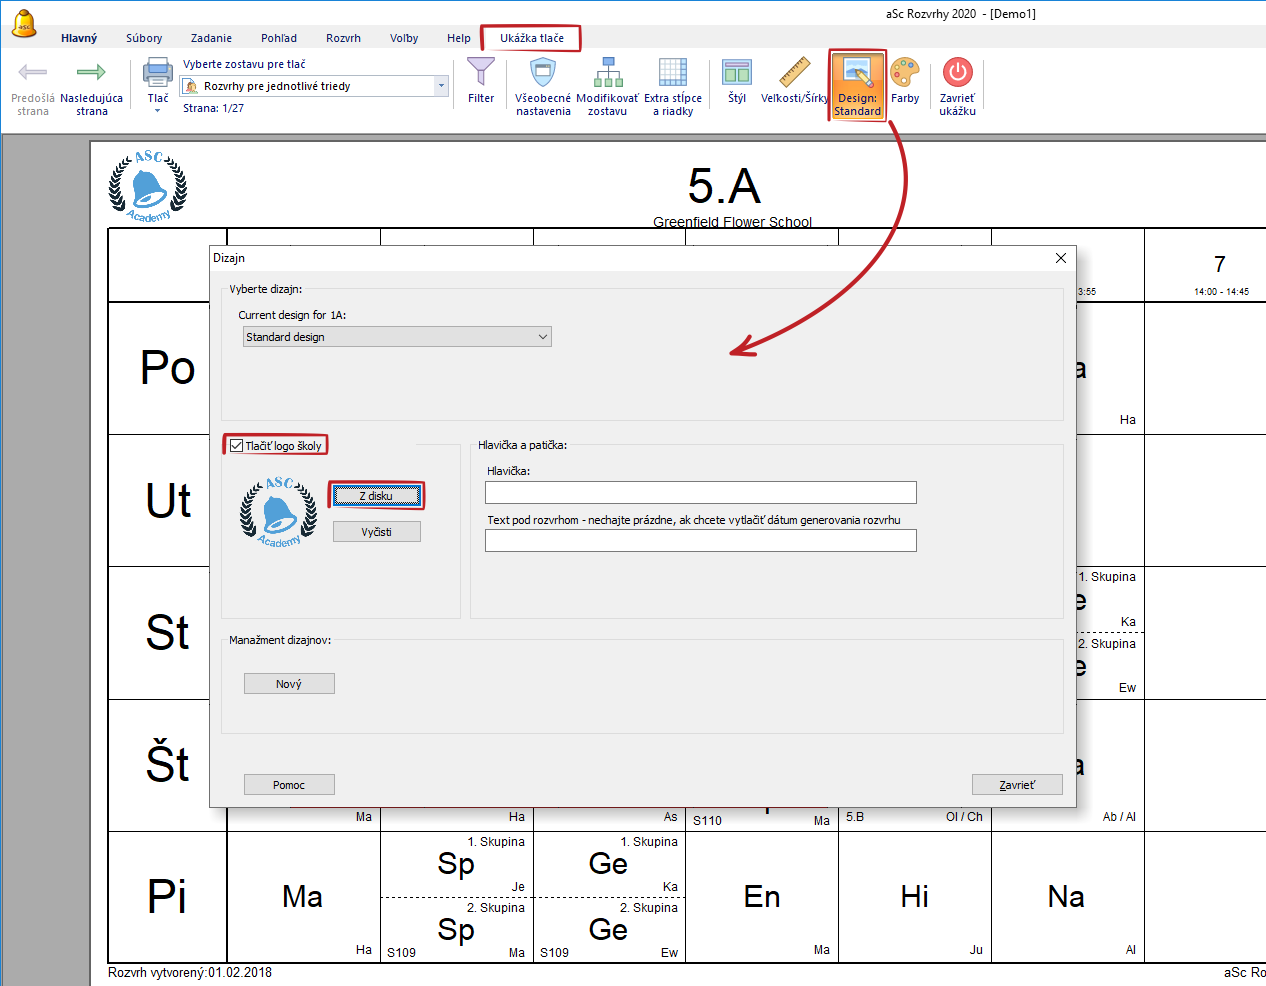Open the Veľkosti/Šírky ruler tool
This screenshot has width=1266, height=986.
(x=794, y=74)
